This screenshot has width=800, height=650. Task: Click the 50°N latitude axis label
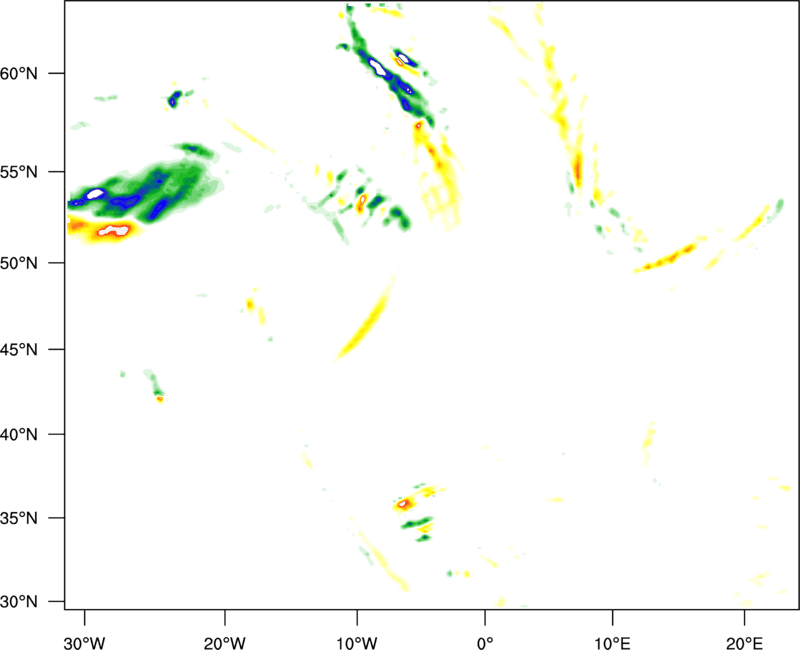click(x=19, y=263)
